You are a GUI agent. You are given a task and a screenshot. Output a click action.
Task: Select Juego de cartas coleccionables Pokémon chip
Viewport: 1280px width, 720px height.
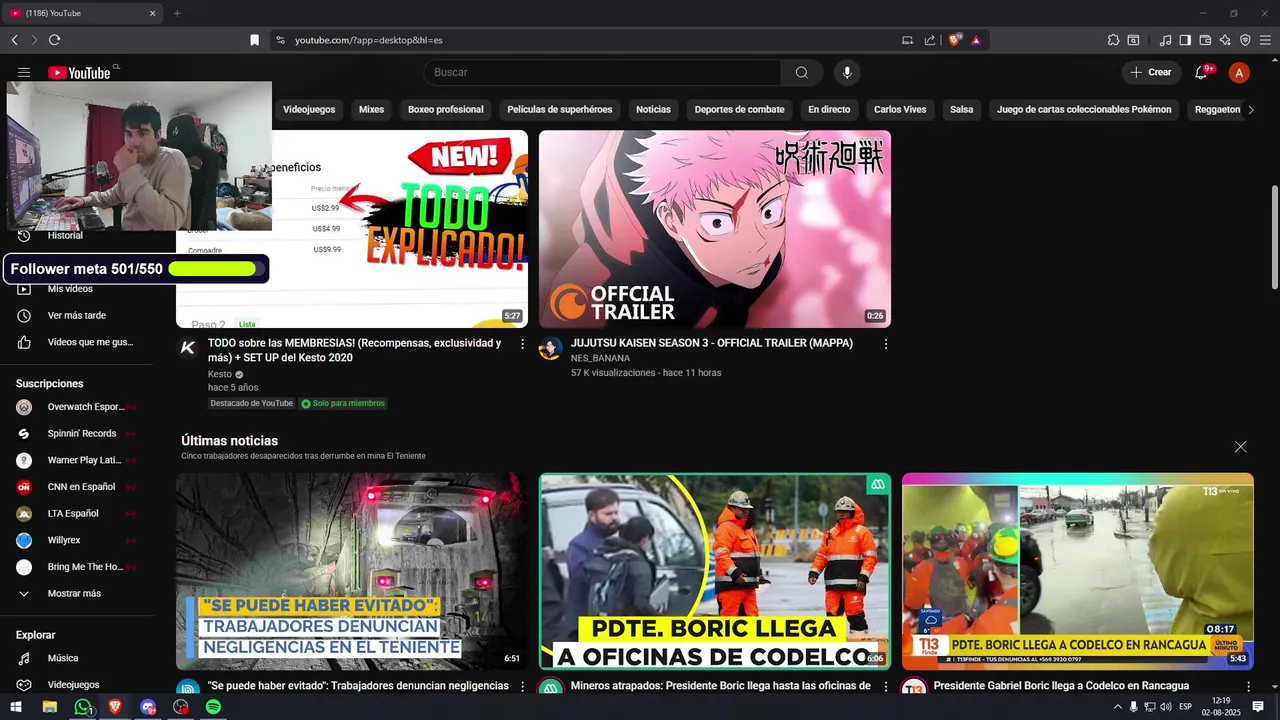coord(1084,110)
